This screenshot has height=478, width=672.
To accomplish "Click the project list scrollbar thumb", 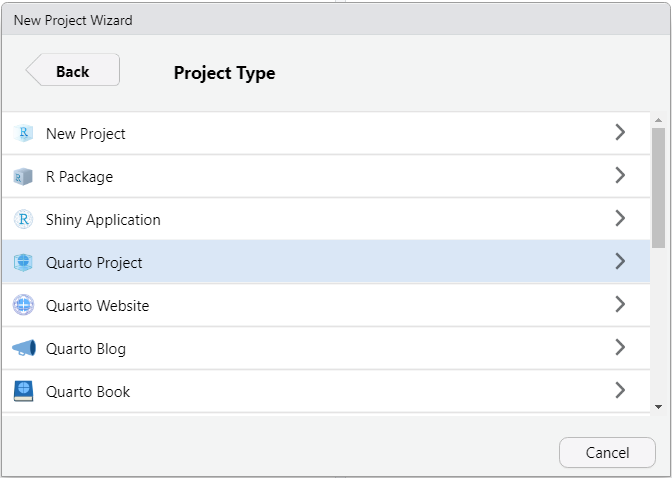I will click(x=658, y=185).
